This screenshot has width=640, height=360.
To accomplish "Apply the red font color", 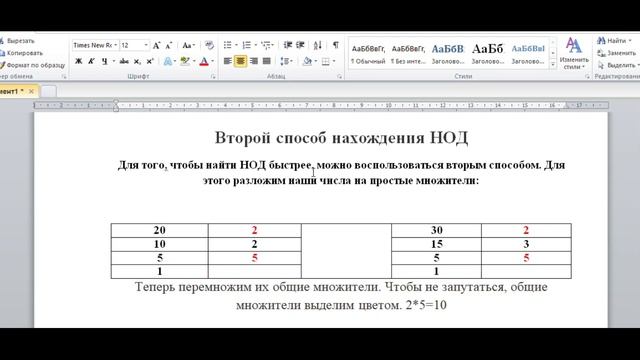I will [204, 61].
